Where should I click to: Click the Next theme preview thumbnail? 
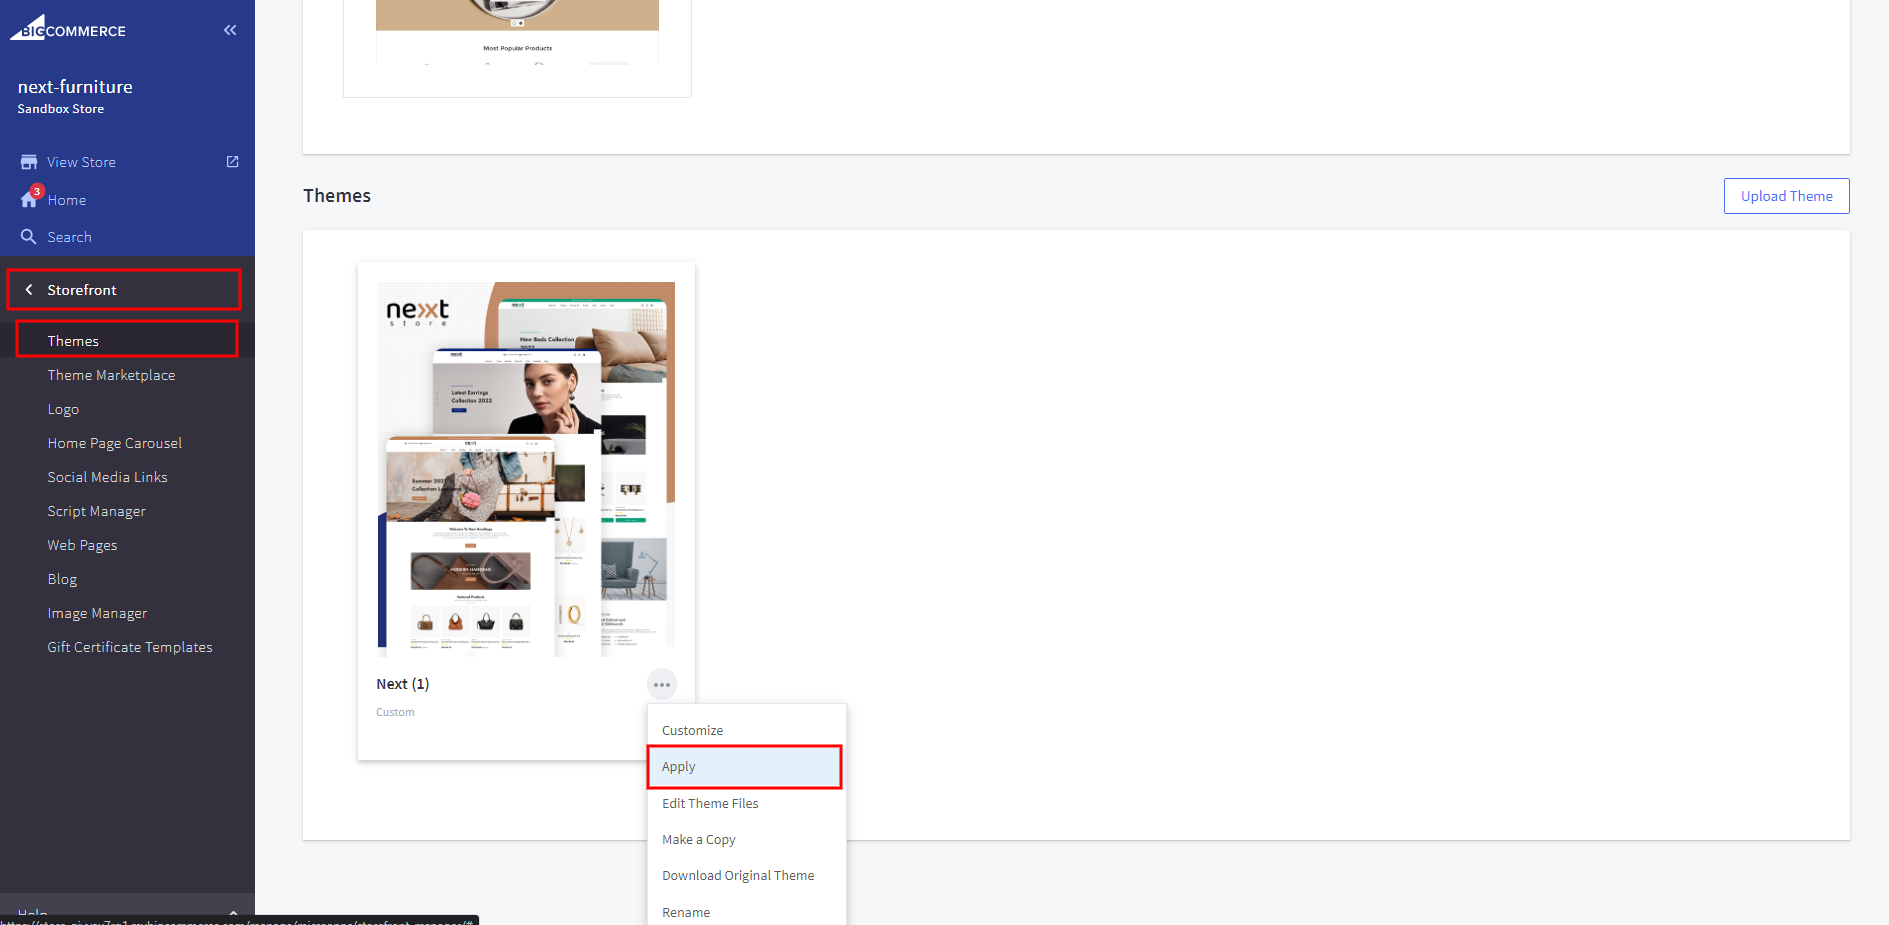(x=526, y=468)
